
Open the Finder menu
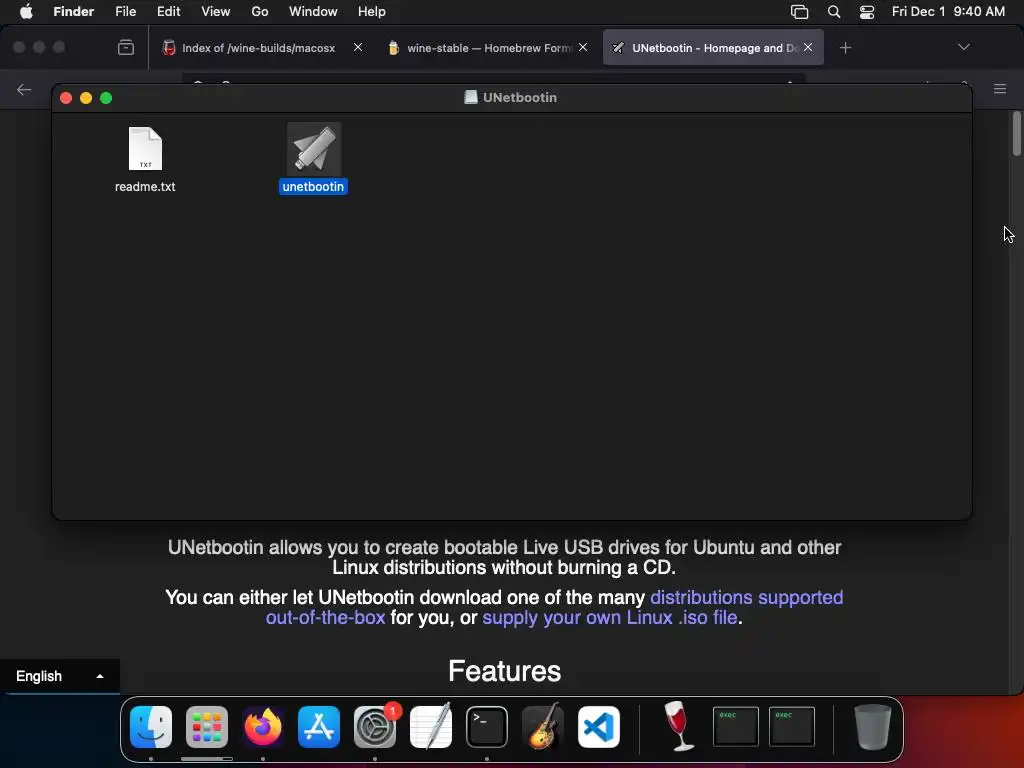74,12
